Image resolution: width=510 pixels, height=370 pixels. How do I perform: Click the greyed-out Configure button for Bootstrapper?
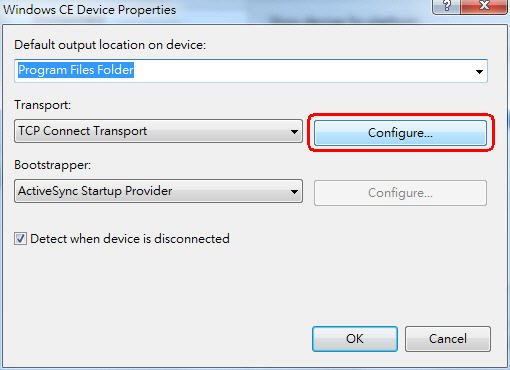[400, 193]
